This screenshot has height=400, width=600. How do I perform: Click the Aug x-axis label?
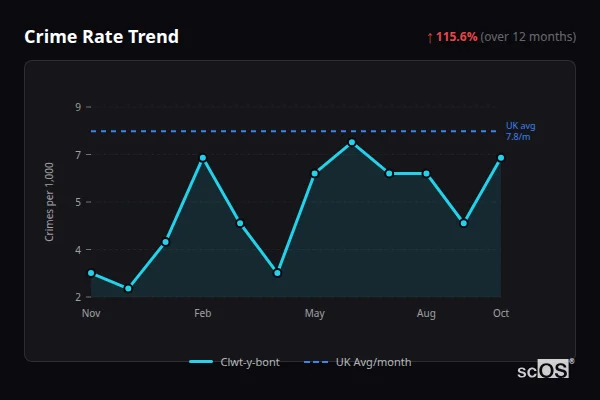click(x=426, y=314)
